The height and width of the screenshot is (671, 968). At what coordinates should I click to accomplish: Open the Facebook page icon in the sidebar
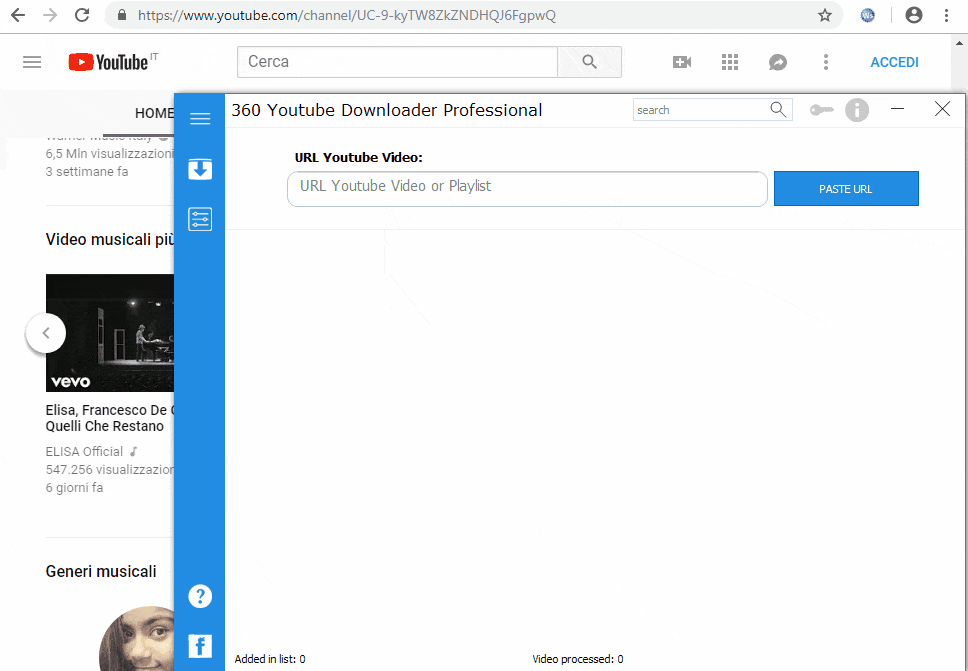(x=200, y=646)
